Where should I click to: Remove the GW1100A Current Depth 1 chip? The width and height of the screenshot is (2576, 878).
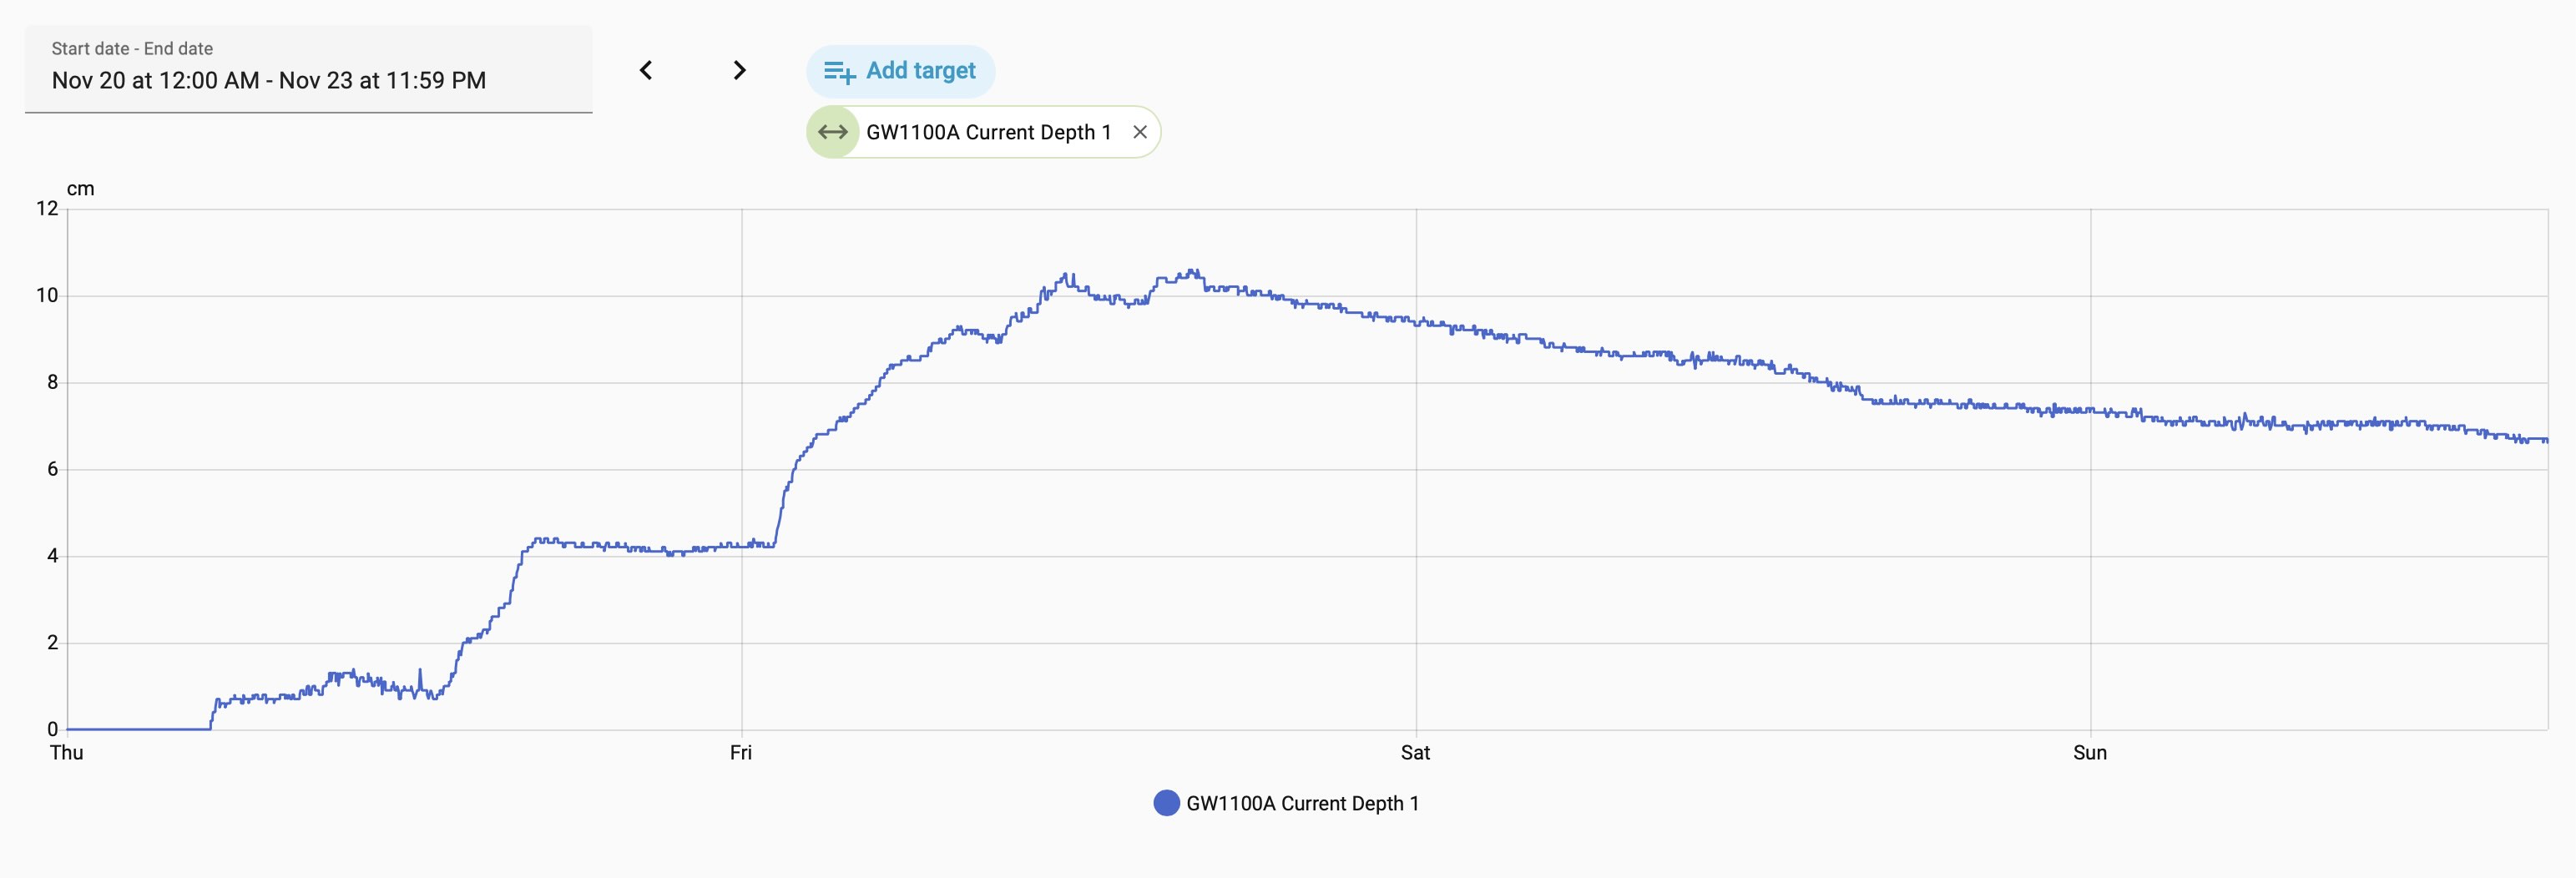(1139, 132)
